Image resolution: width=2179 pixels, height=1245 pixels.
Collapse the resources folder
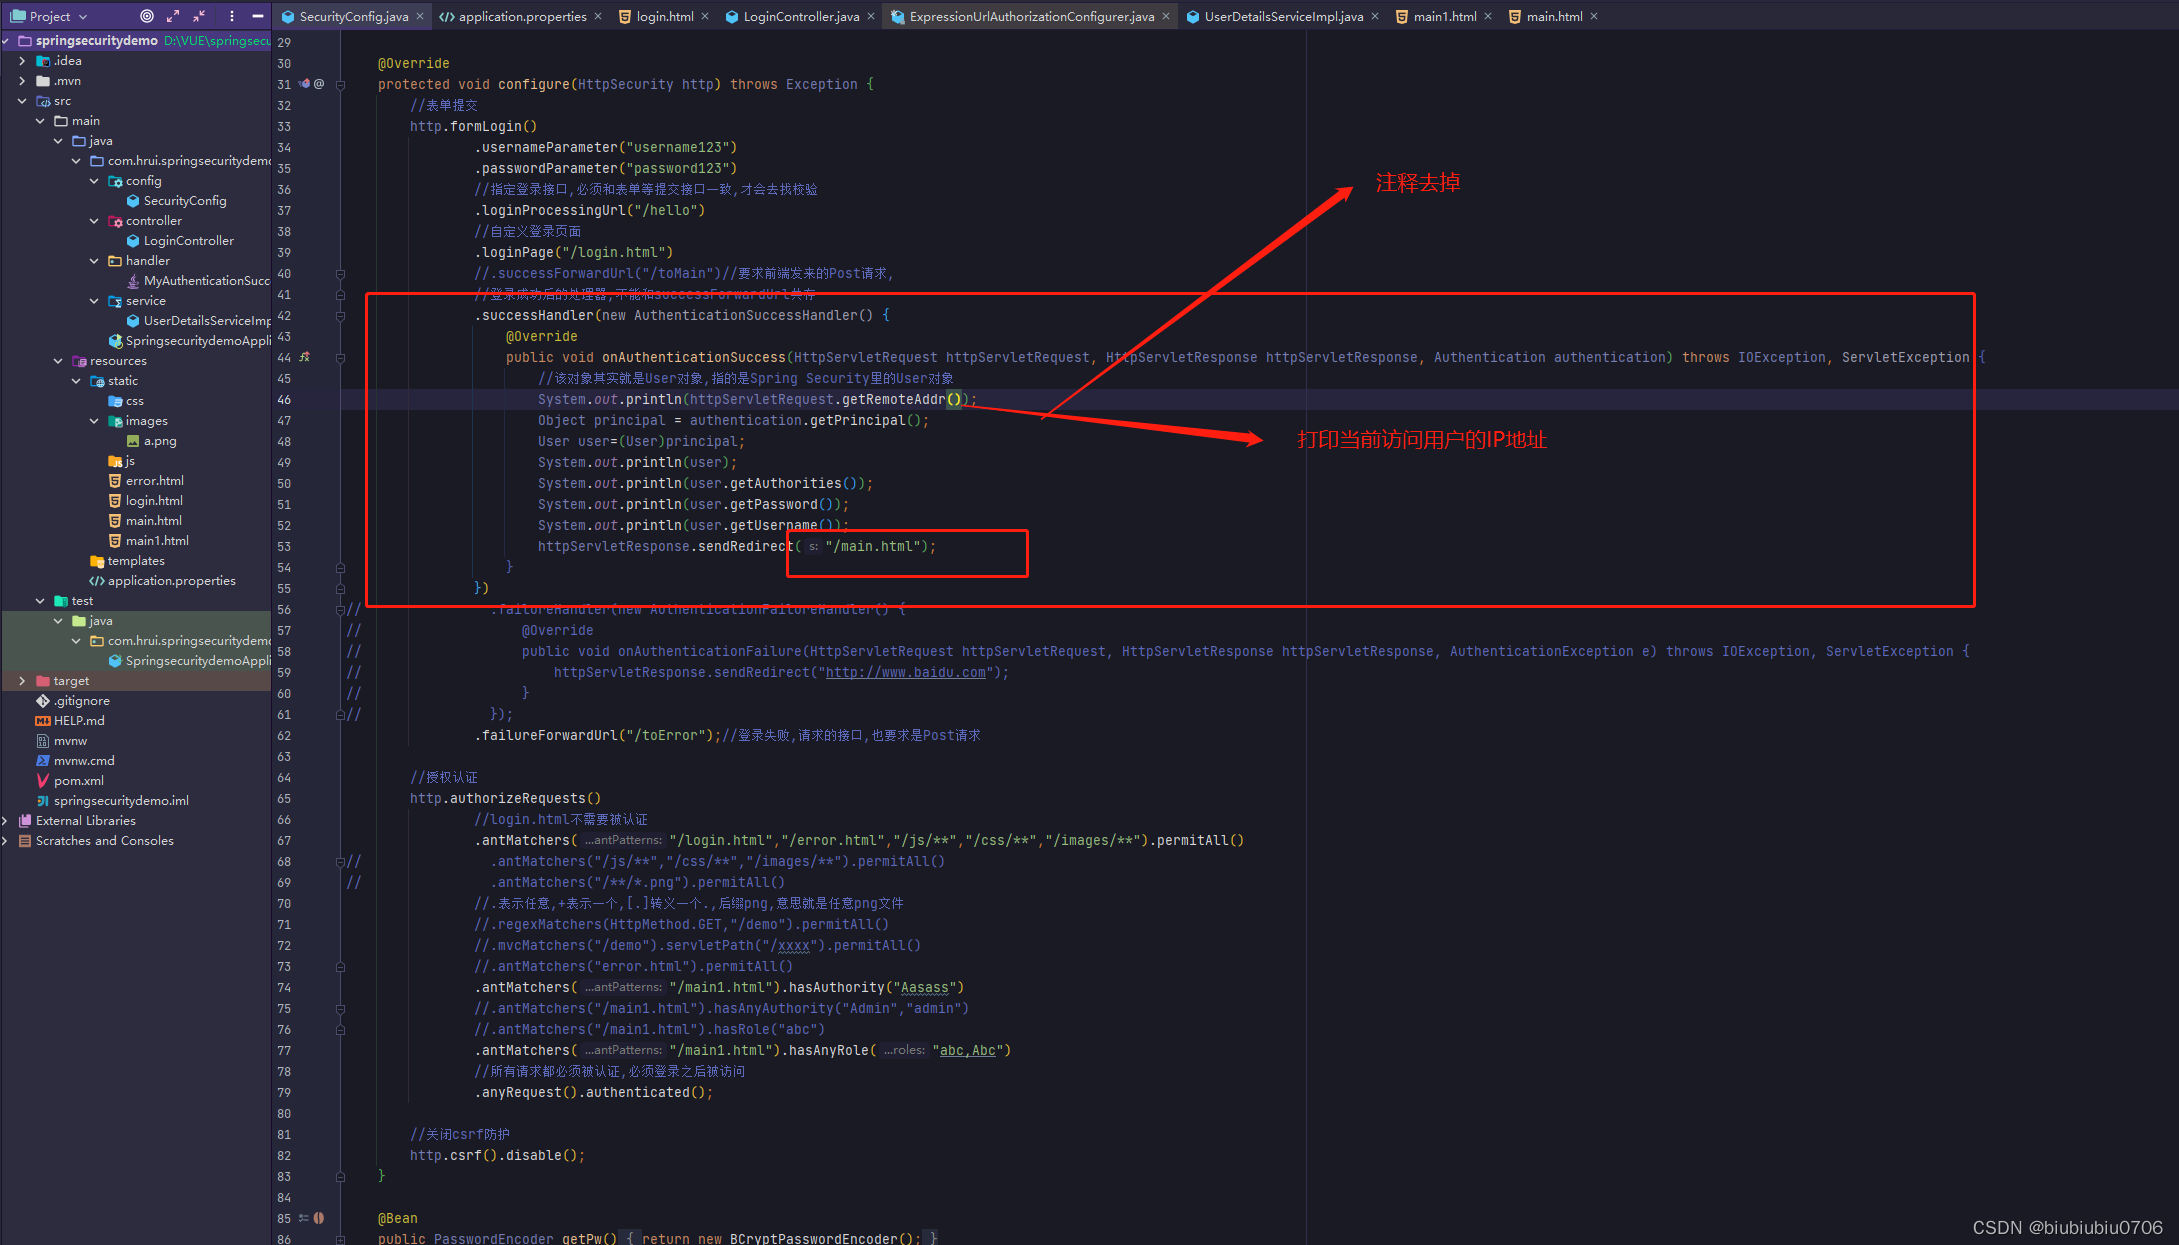click(58, 361)
